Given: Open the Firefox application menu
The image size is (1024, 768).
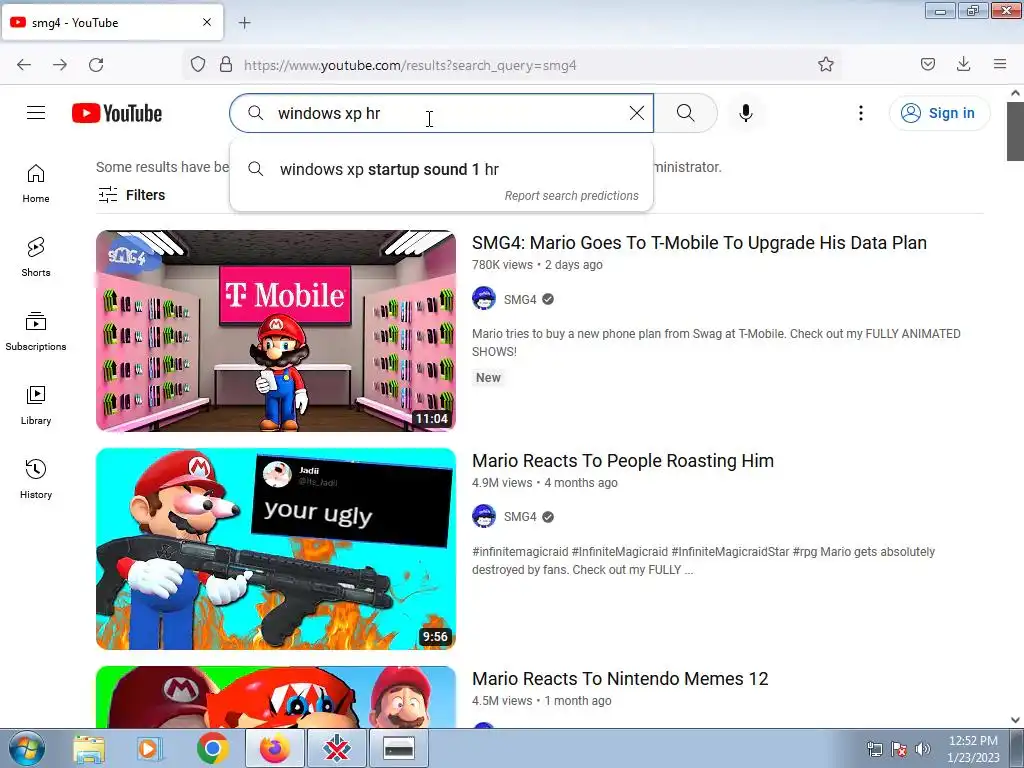Looking at the screenshot, I should pos(1000,65).
